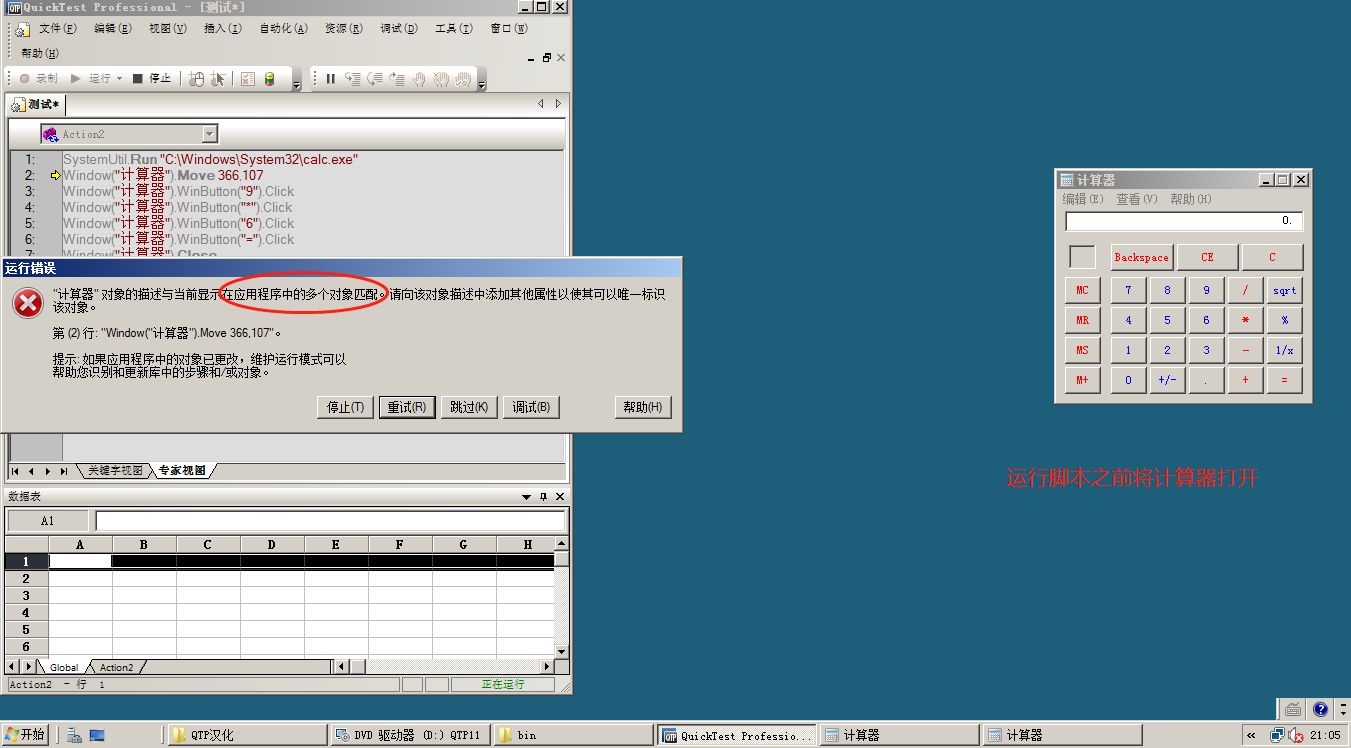Click the enable/disable breakpoints hand icon
Image resolution: width=1351 pixels, height=748 pixels.
(x=463, y=79)
